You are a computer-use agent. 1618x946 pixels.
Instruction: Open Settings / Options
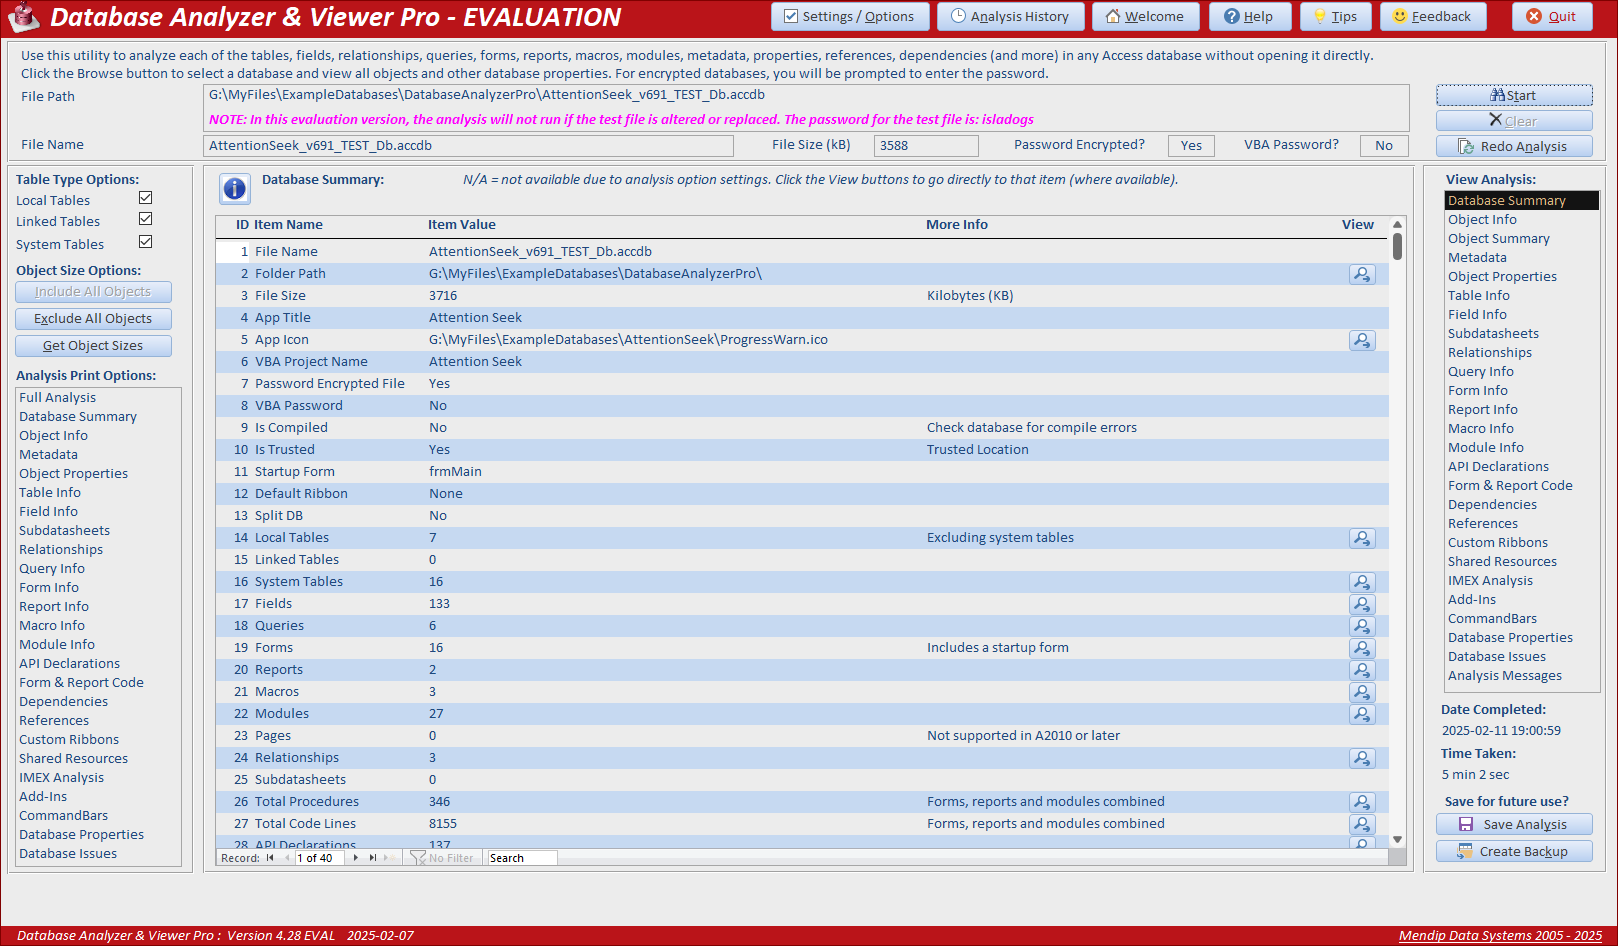click(850, 16)
